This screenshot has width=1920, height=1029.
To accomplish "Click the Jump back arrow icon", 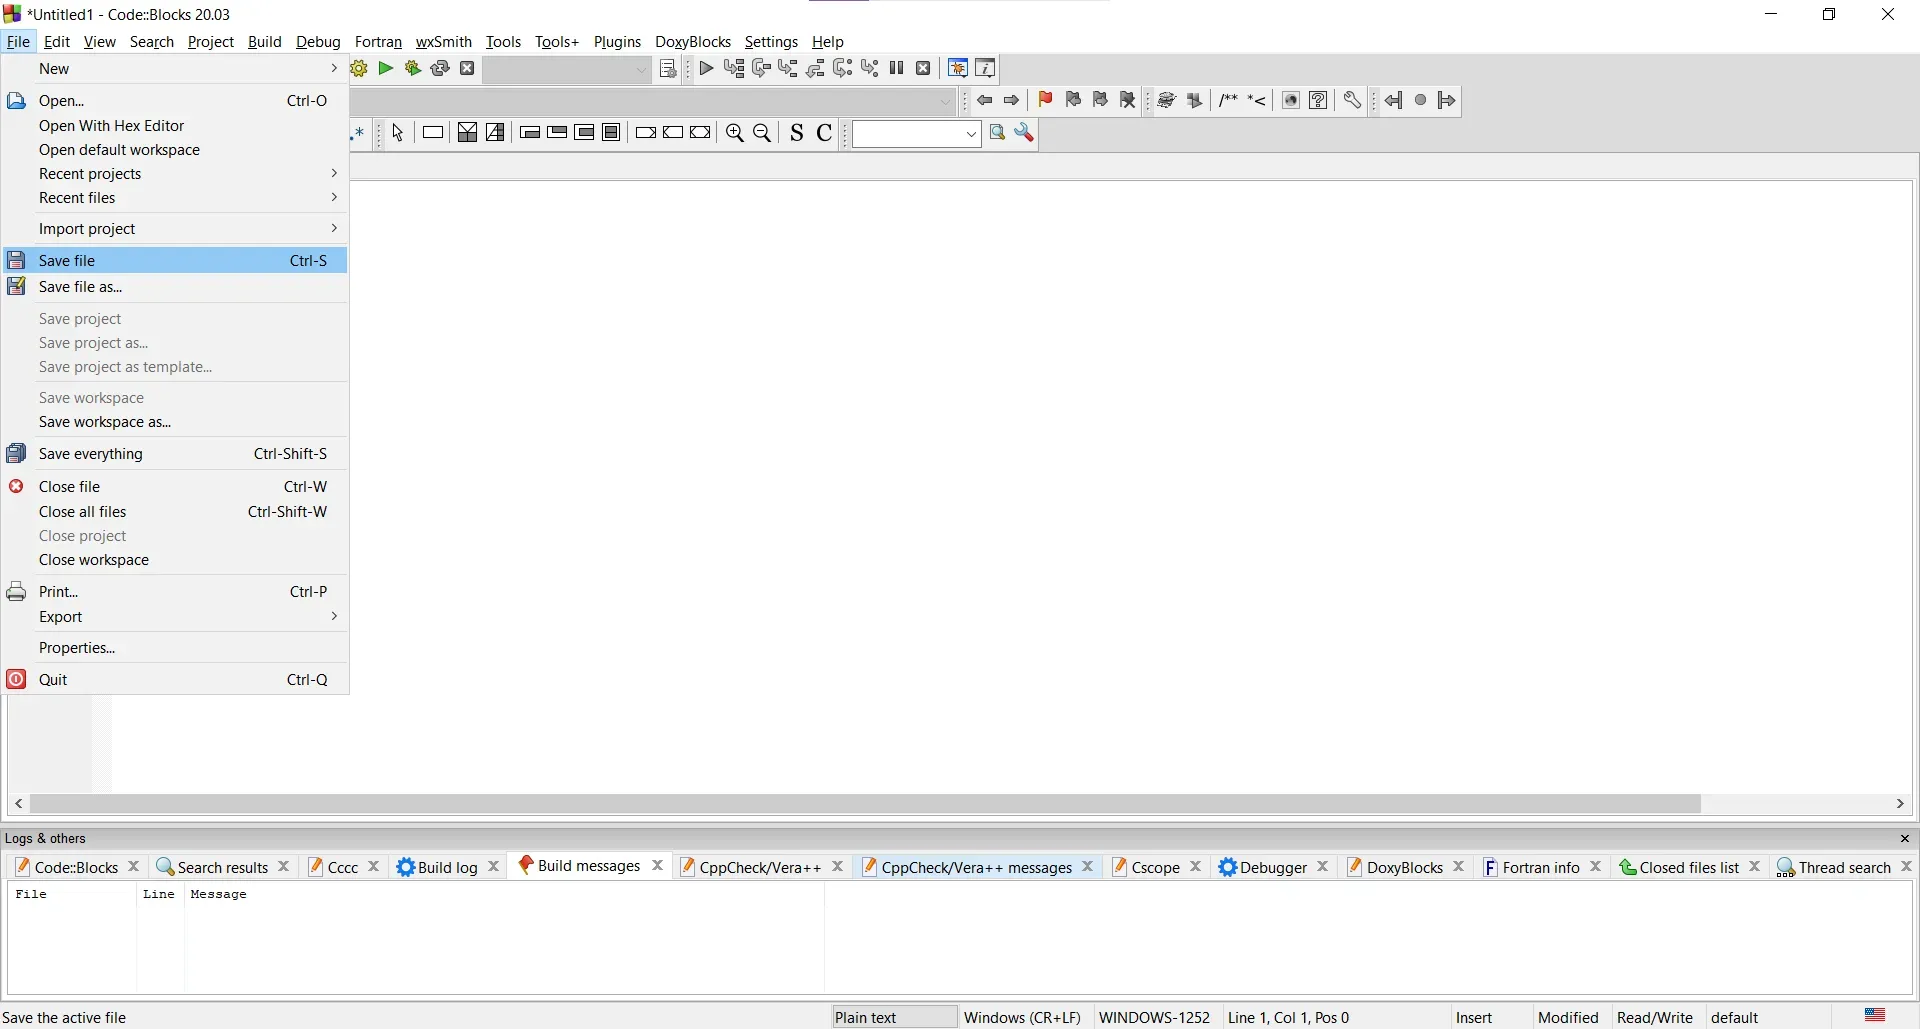I will [x=986, y=101].
